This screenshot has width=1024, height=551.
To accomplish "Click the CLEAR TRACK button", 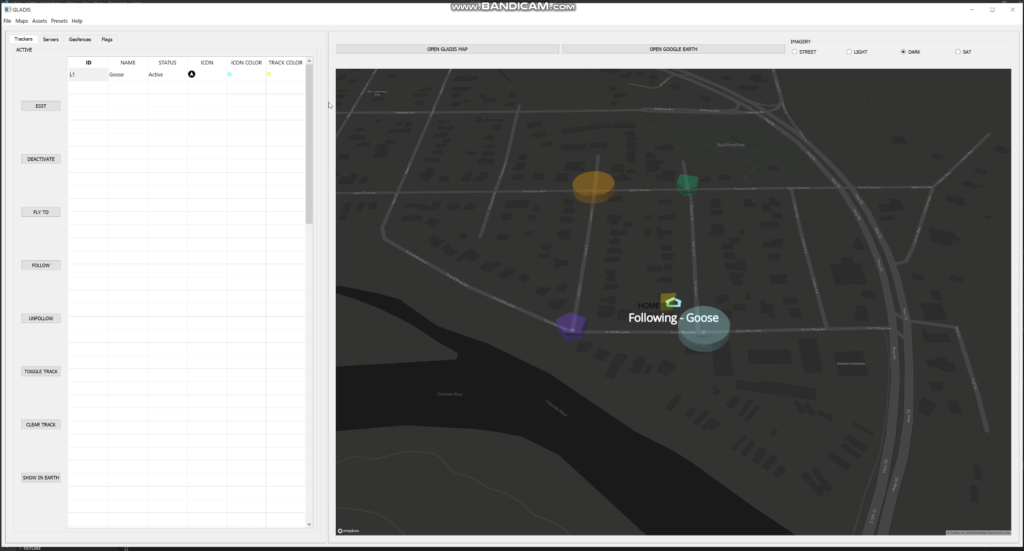I will click(40, 424).
